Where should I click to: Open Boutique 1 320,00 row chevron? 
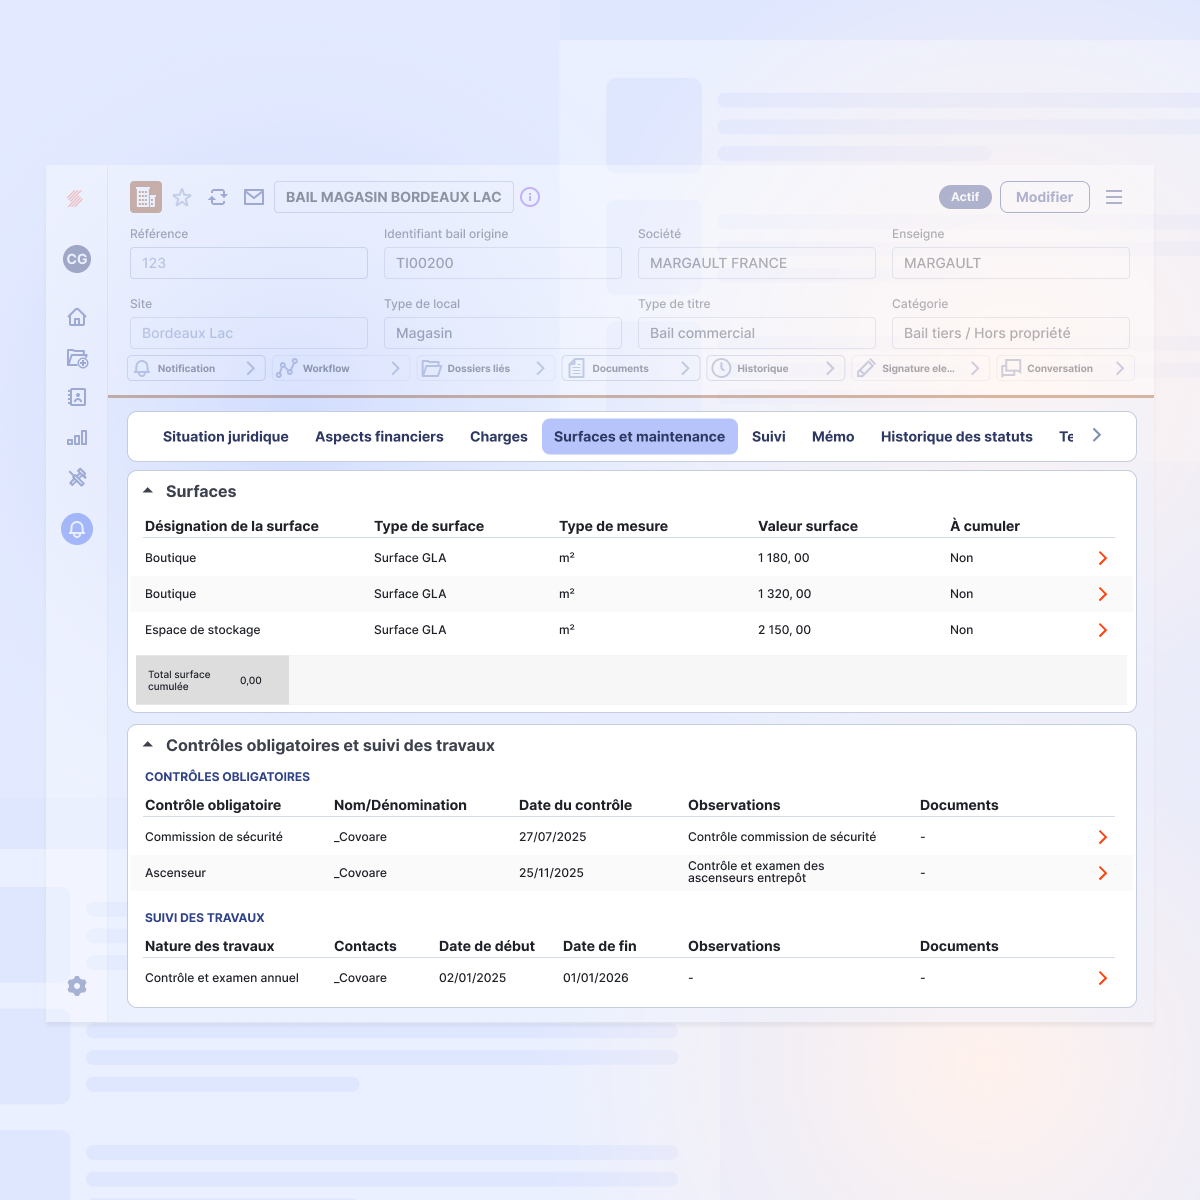[x=1103, y=594]
